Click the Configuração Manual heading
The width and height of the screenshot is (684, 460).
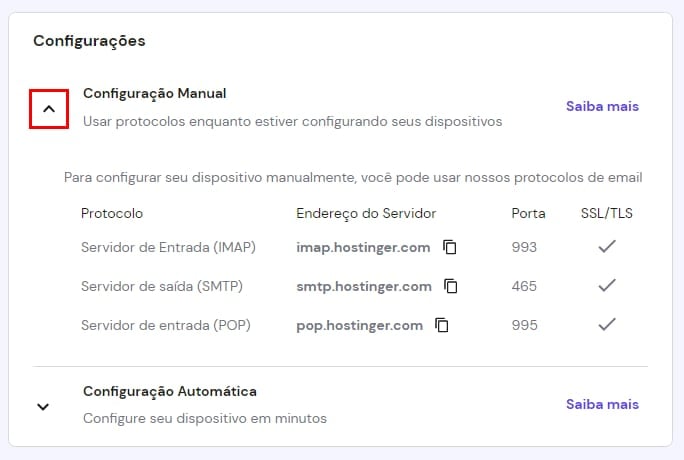click(x=155, y=93)
